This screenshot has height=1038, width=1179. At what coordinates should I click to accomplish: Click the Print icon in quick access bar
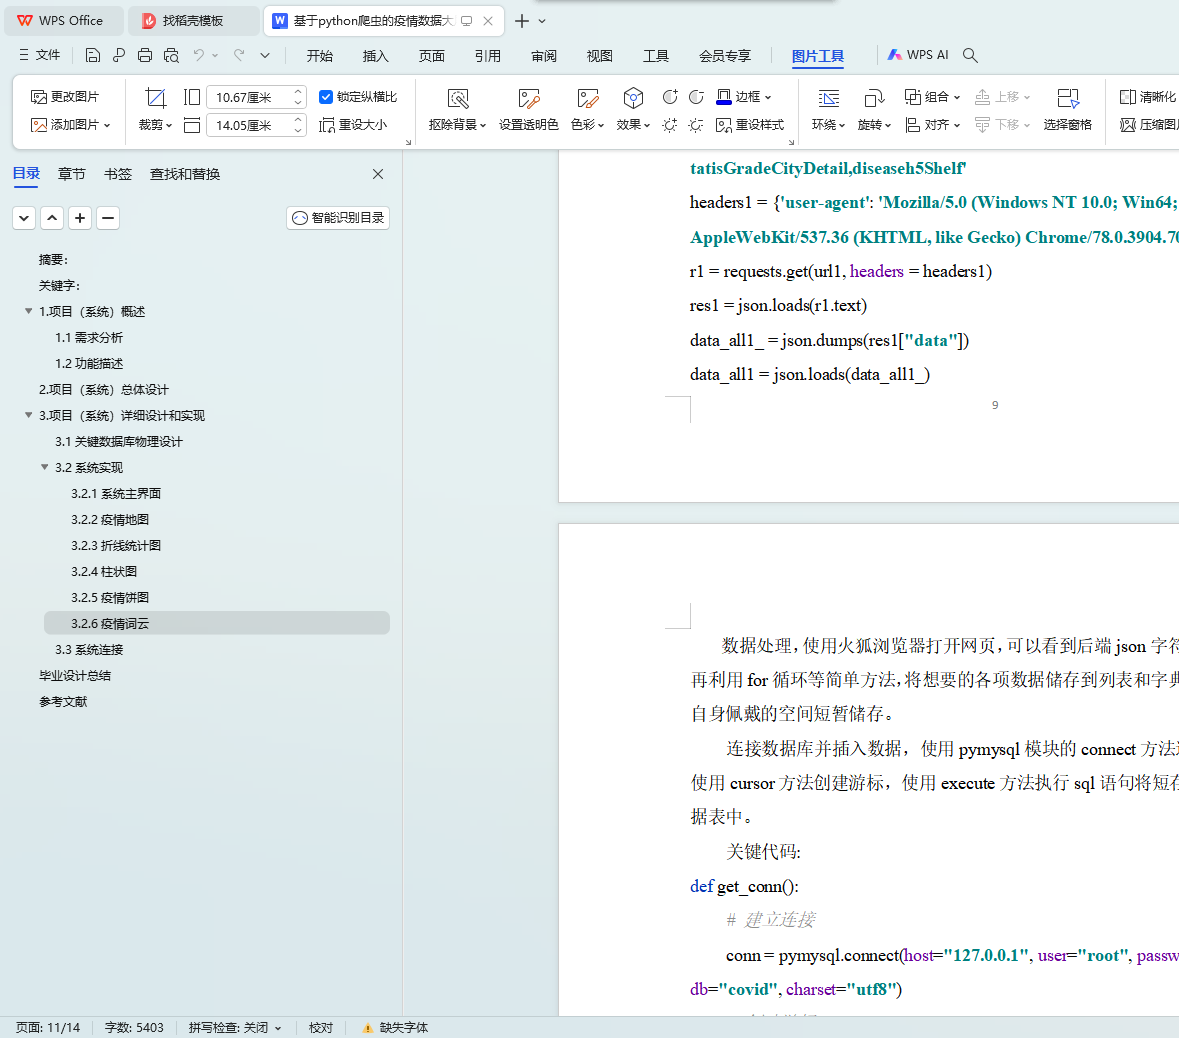(145, 56)
